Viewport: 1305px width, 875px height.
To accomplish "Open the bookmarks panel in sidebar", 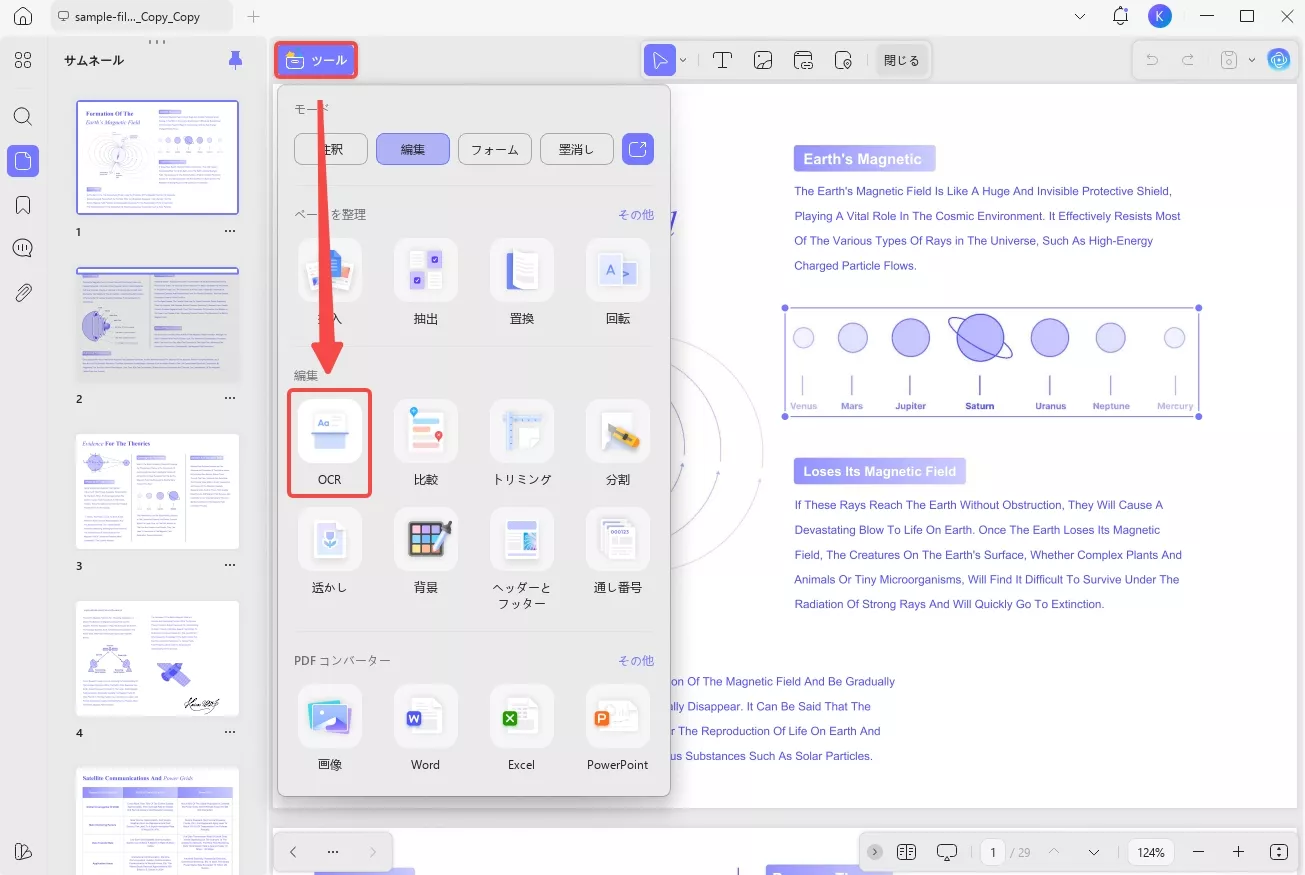I will [x=23, y=205].
